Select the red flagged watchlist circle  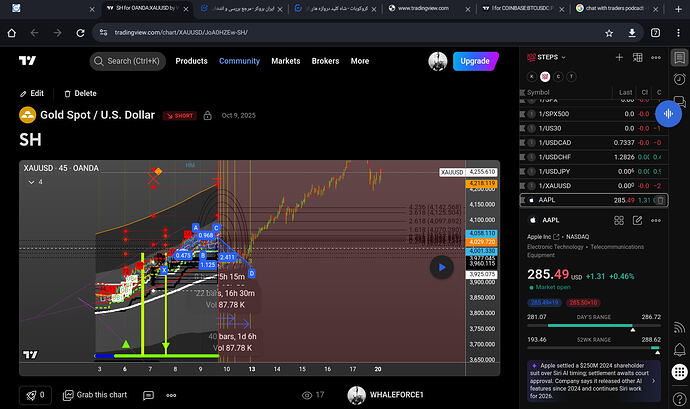(545, 77)
